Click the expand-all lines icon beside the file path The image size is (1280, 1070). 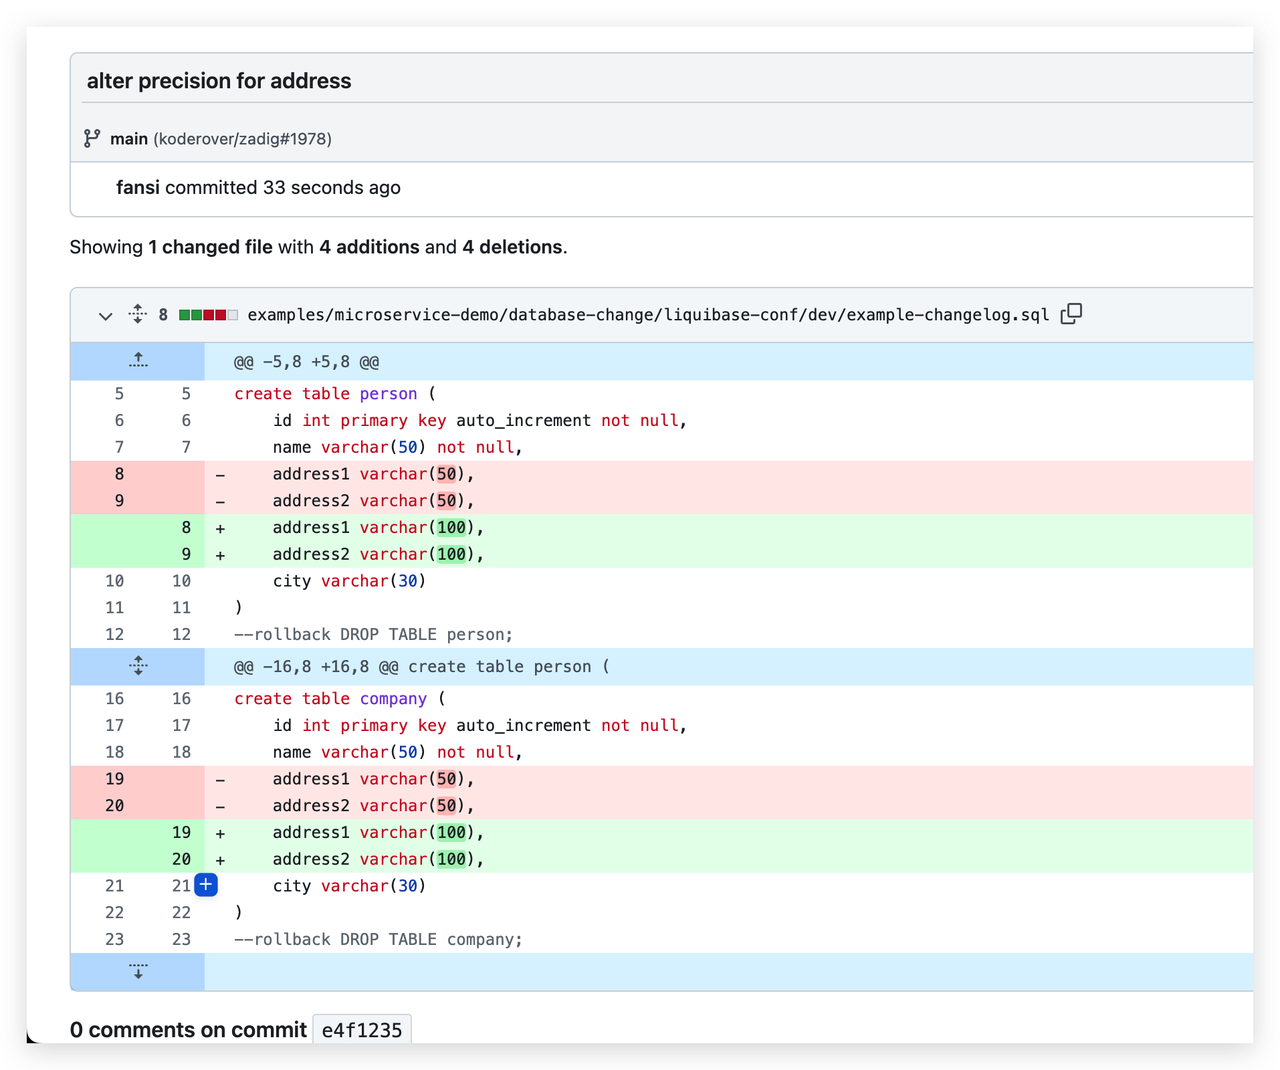pos(138,314)
